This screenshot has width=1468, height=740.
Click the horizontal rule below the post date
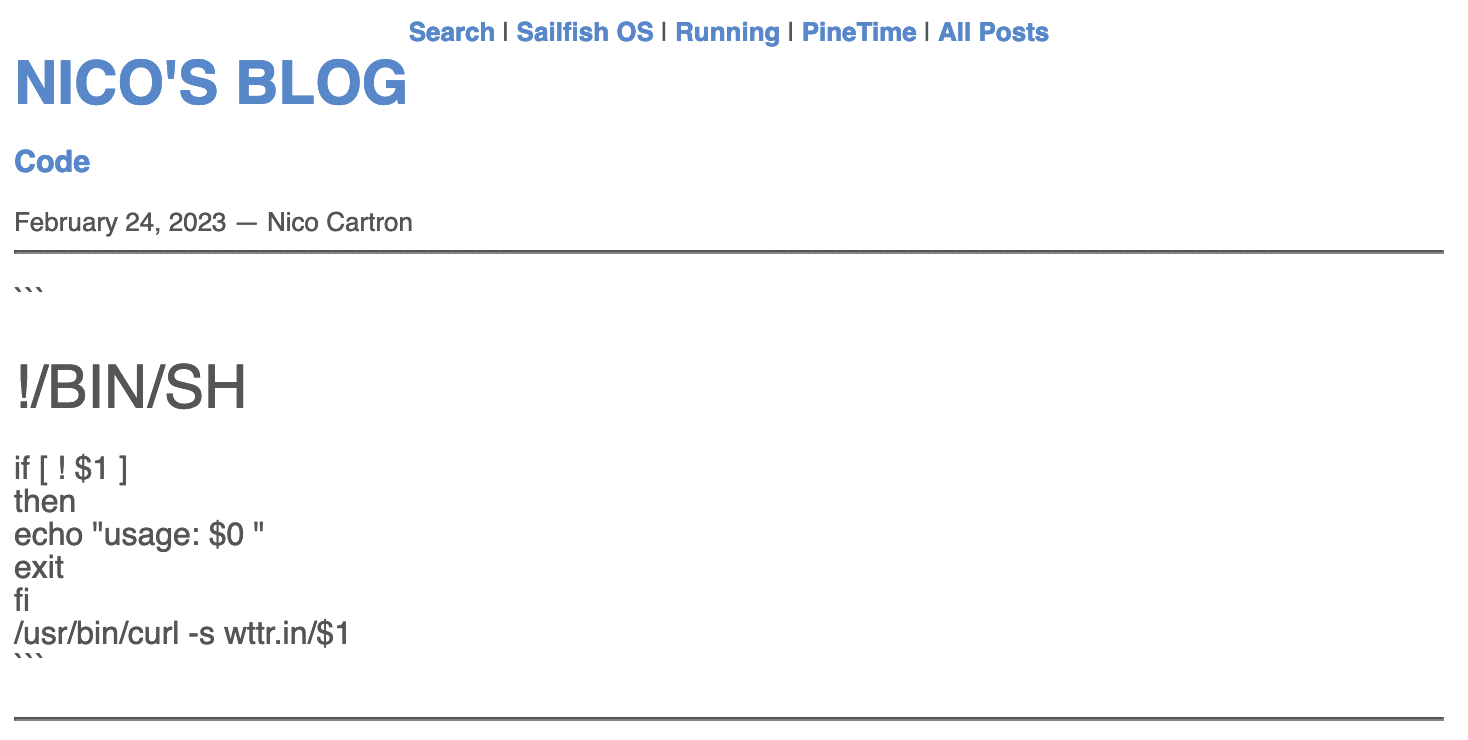pyautogui.click(x=728, y=251)
